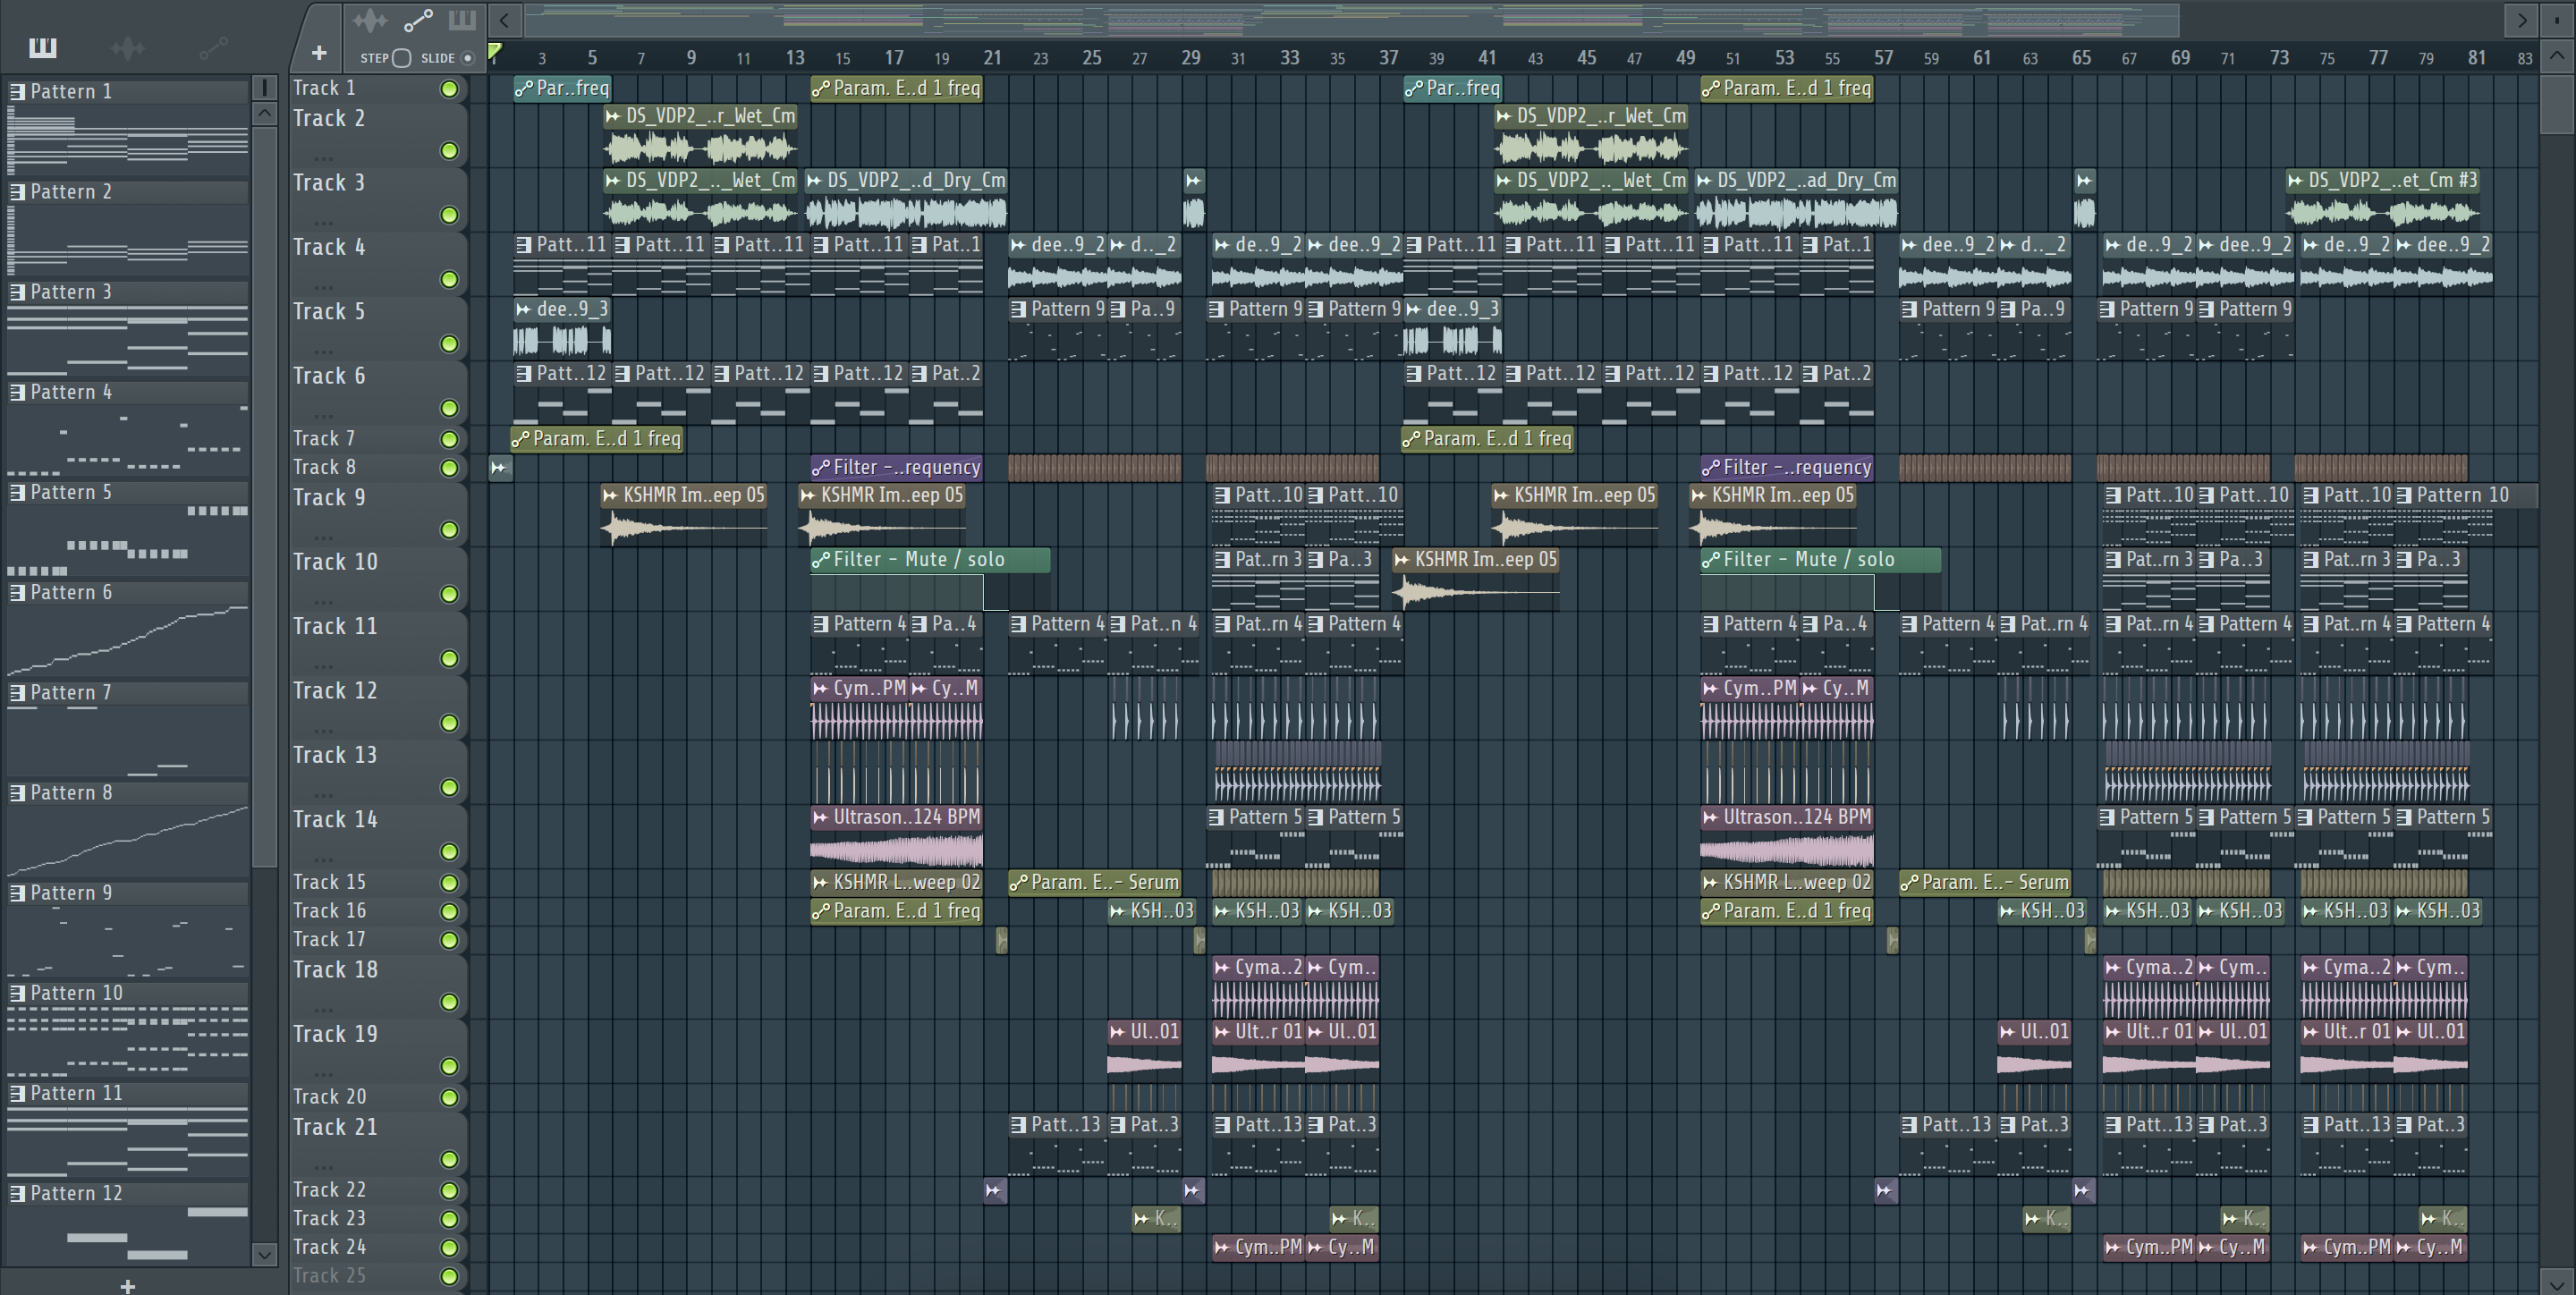Mute Track 7 using its green LED

(x=450, y=440)
